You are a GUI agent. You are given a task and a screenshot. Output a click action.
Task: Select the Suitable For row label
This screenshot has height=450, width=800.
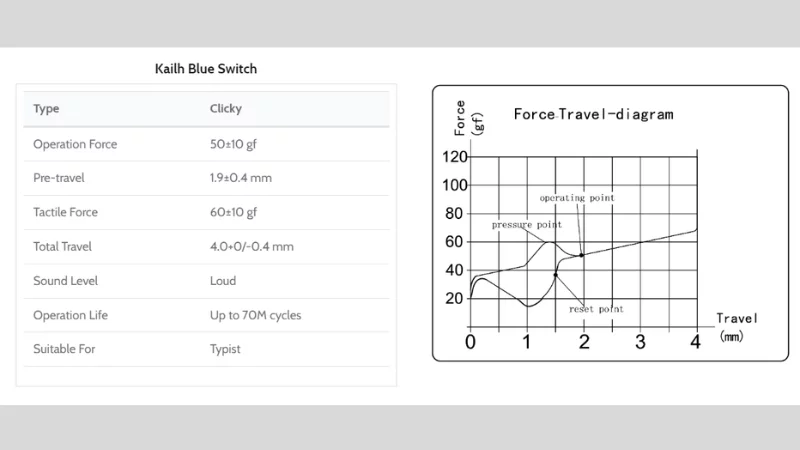(x=64, y=349)
